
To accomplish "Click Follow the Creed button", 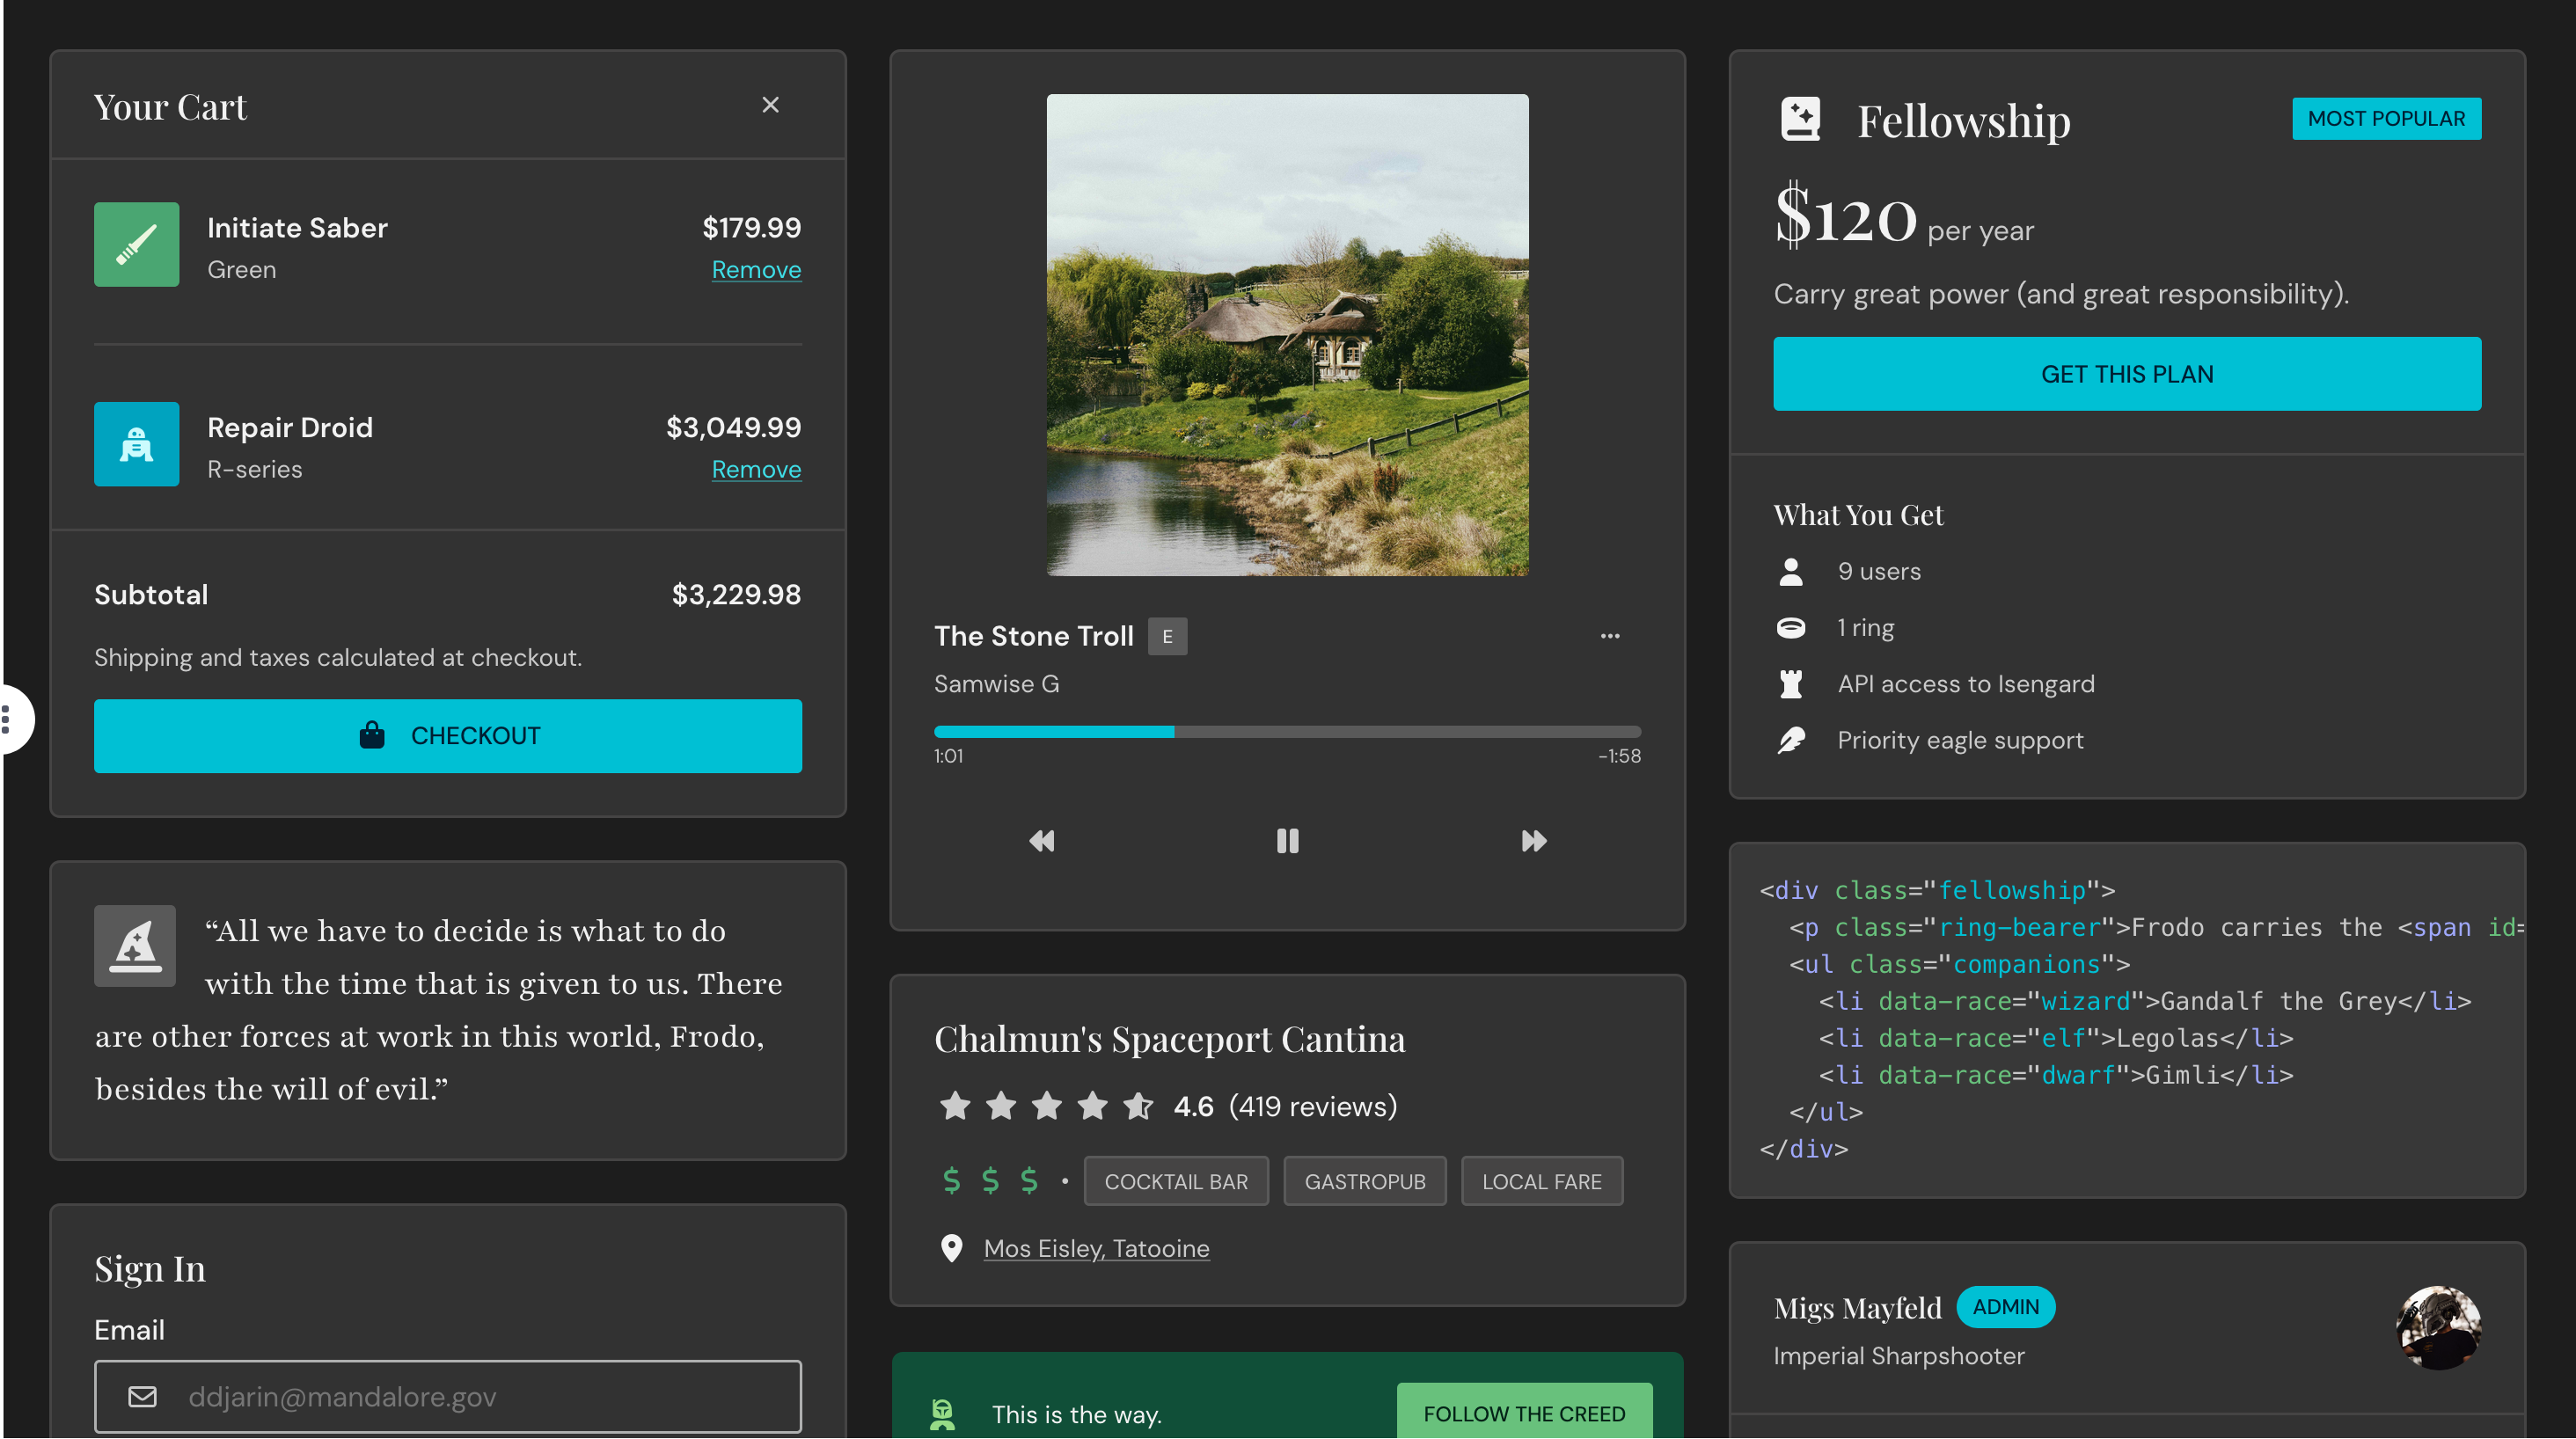I will [x=1524, y=1413].
